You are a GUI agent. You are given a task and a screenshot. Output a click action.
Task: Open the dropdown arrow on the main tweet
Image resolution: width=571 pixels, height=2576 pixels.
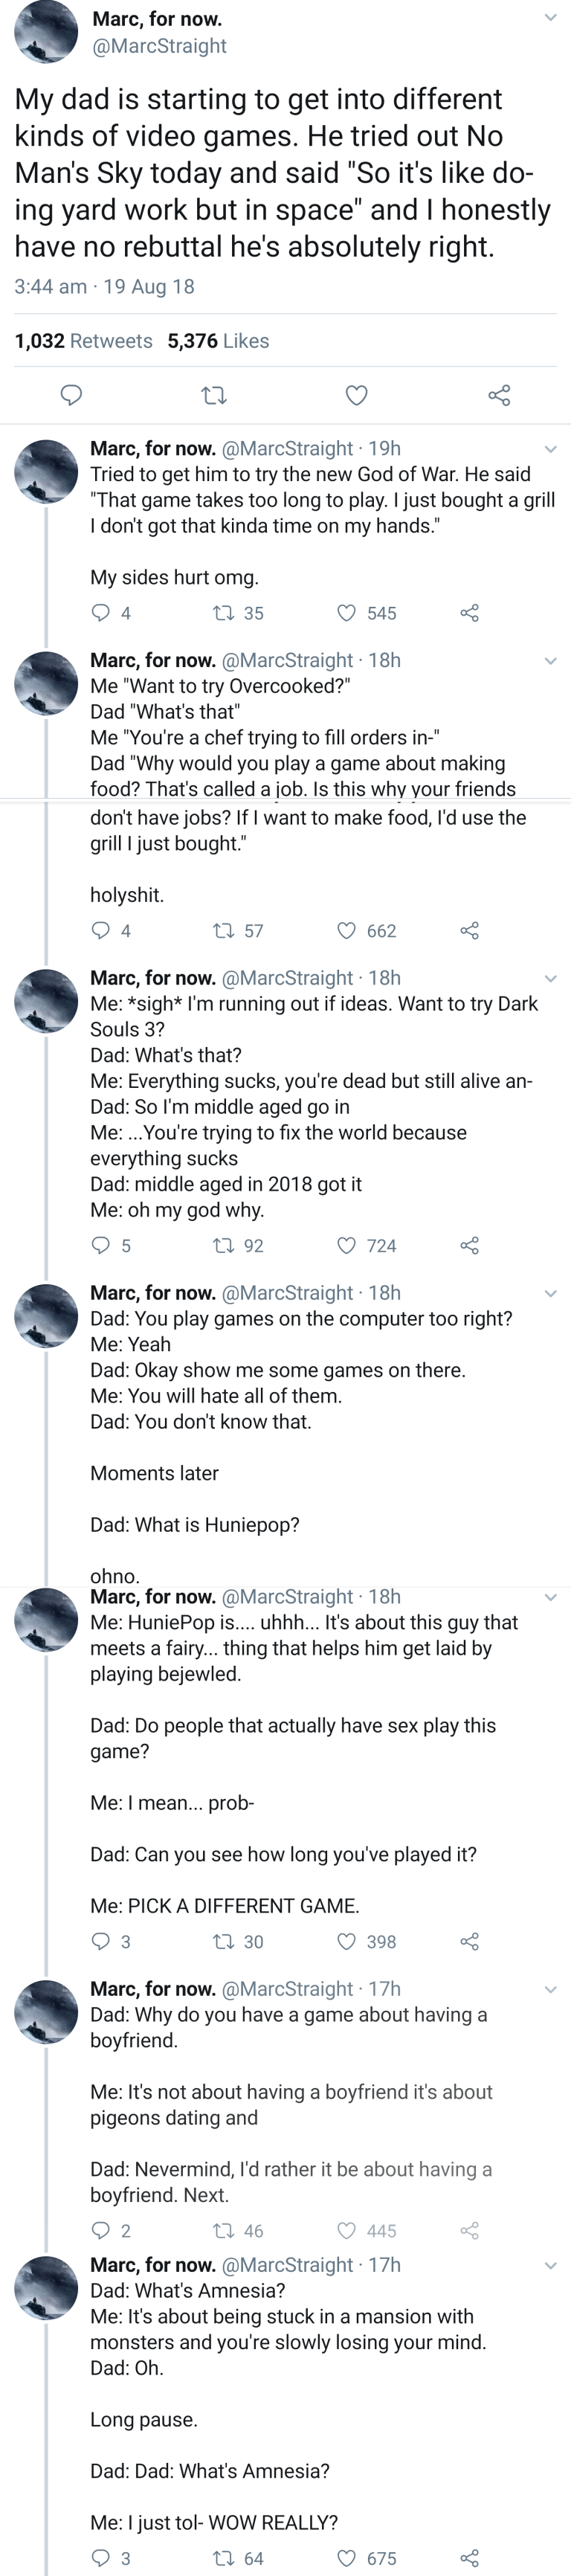coord(550,18)
